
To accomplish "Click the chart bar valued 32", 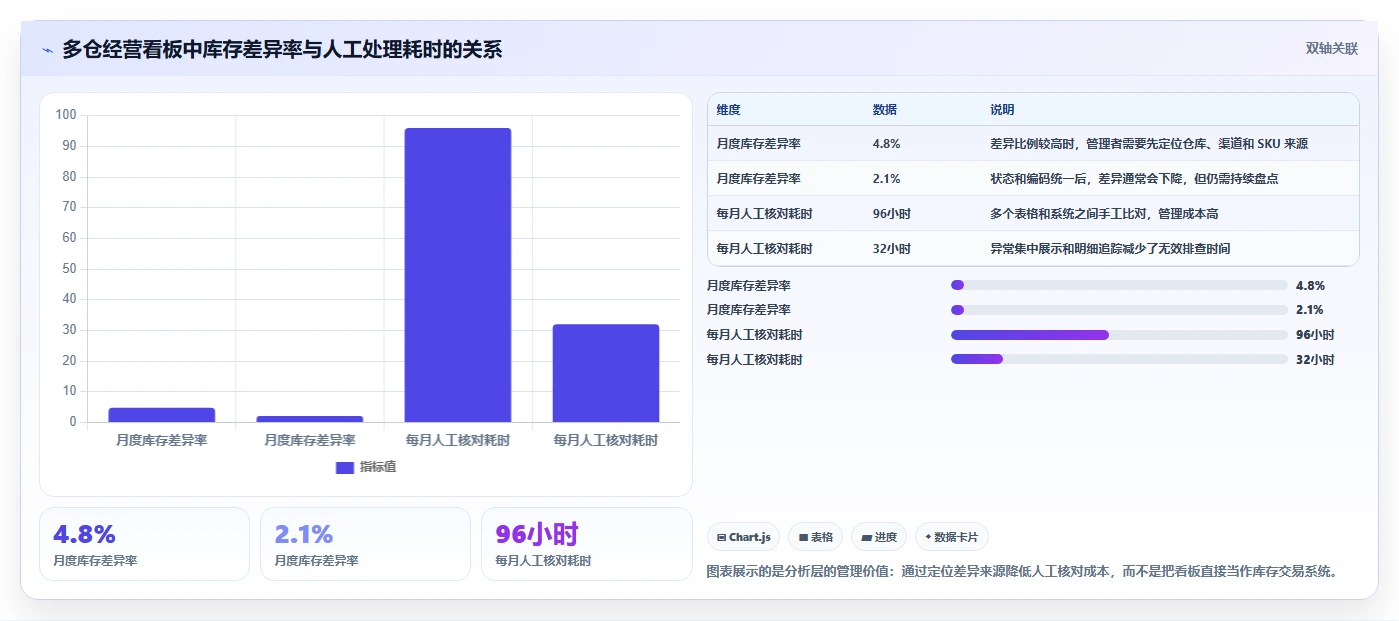I will pos(606,373).
